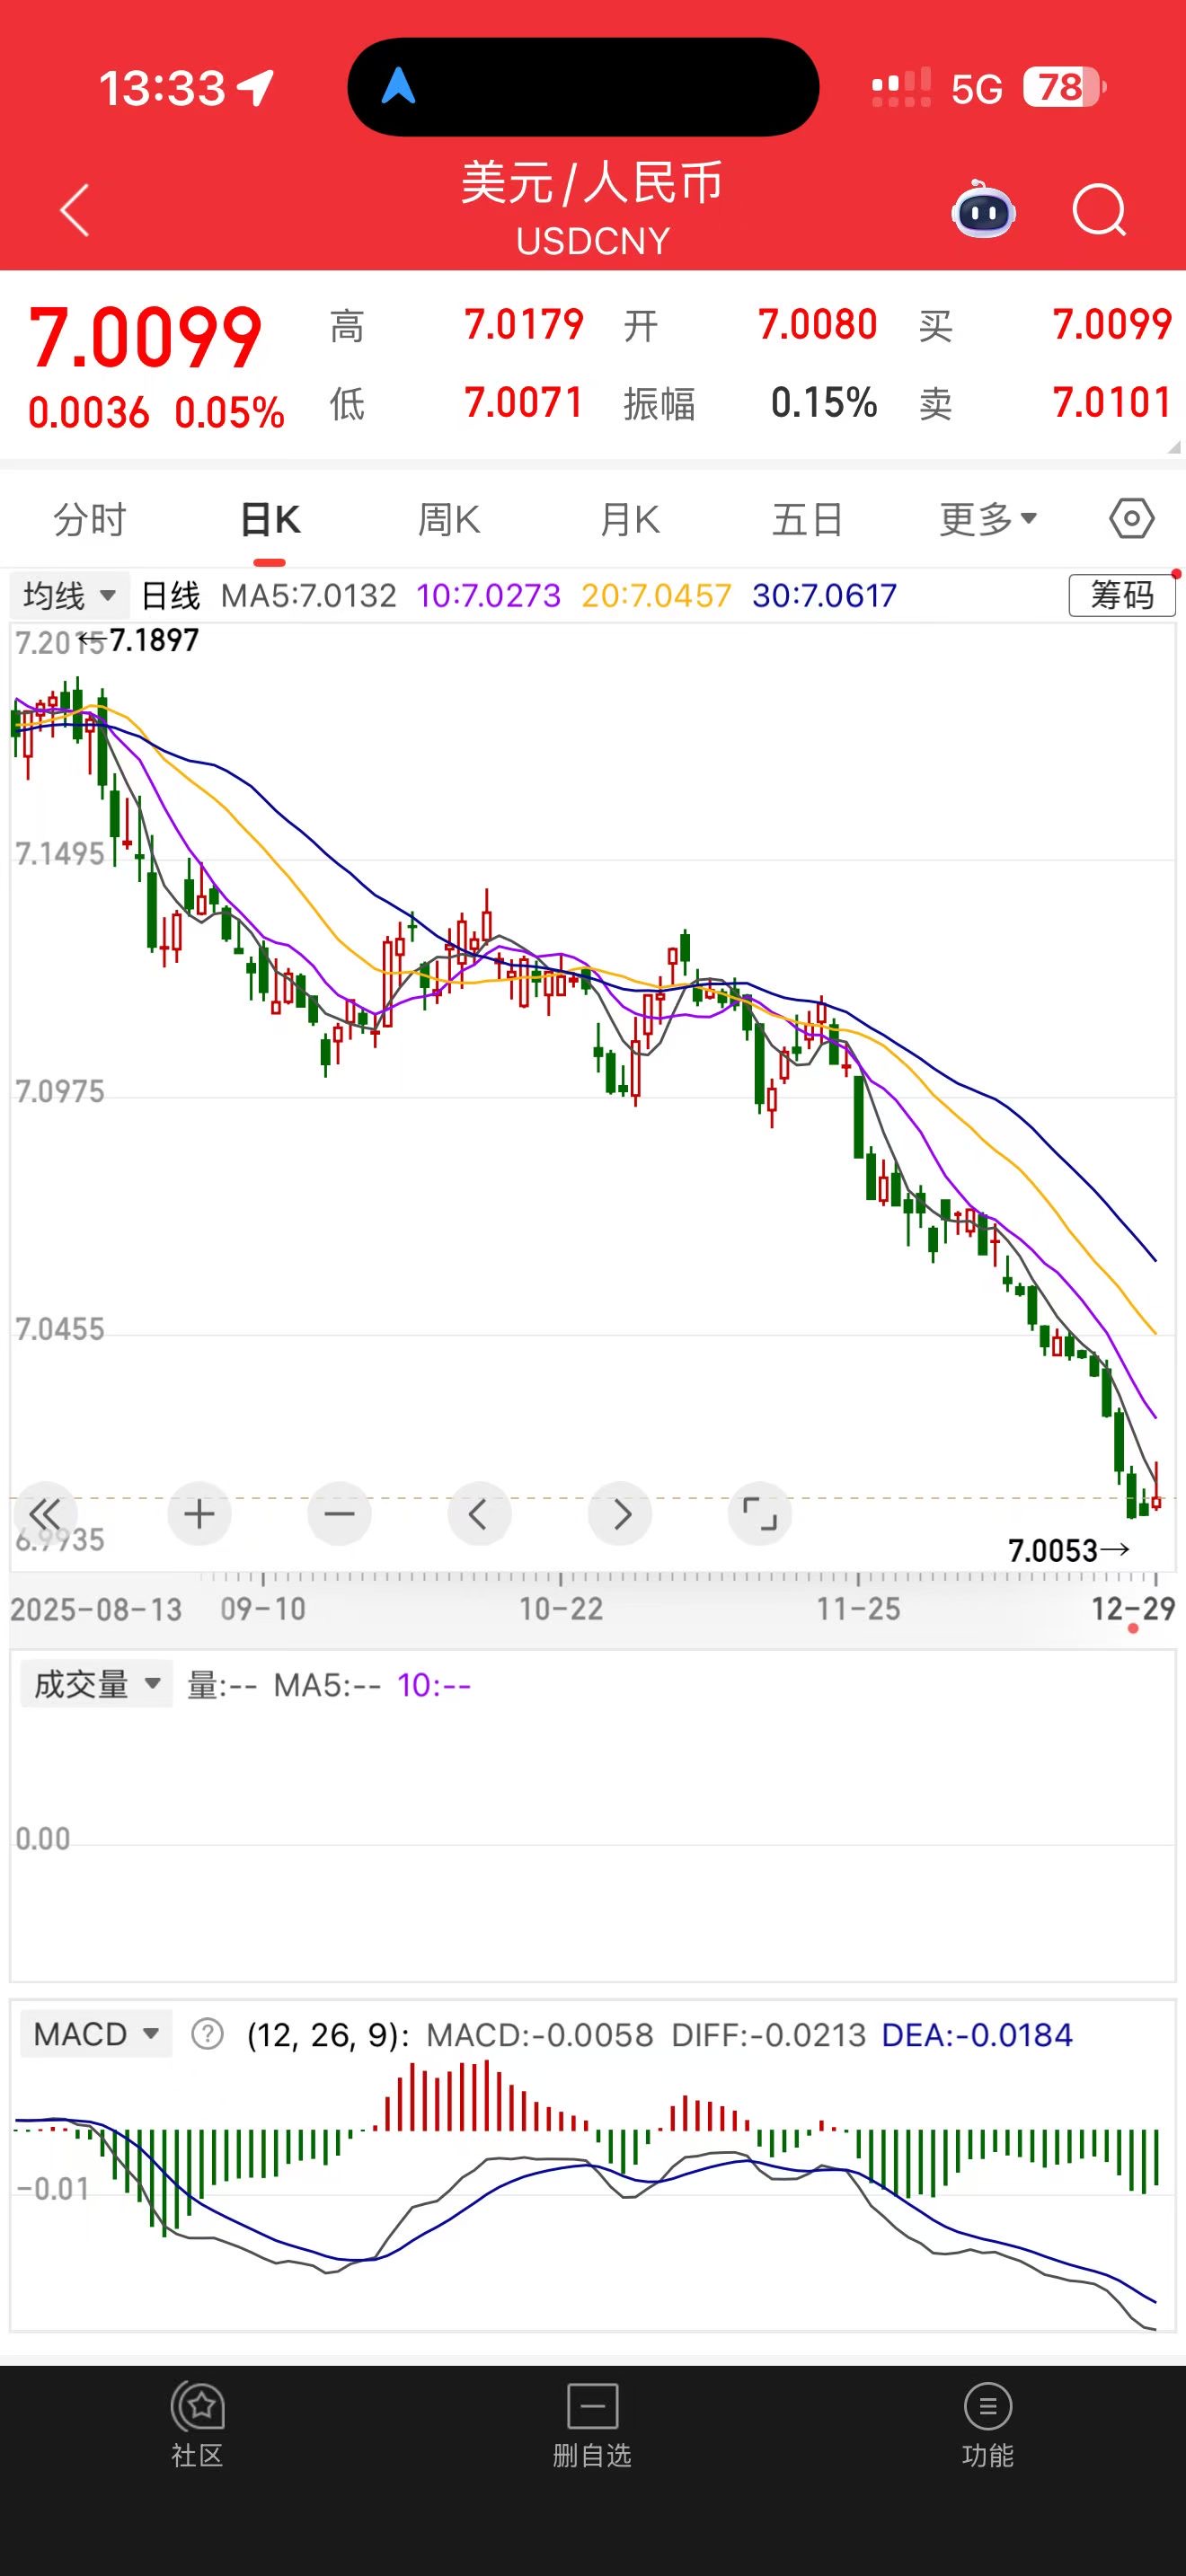Collapse chart controls with double-arrow icon
Screen dimensions: 1186x2576
(44, 1514)
